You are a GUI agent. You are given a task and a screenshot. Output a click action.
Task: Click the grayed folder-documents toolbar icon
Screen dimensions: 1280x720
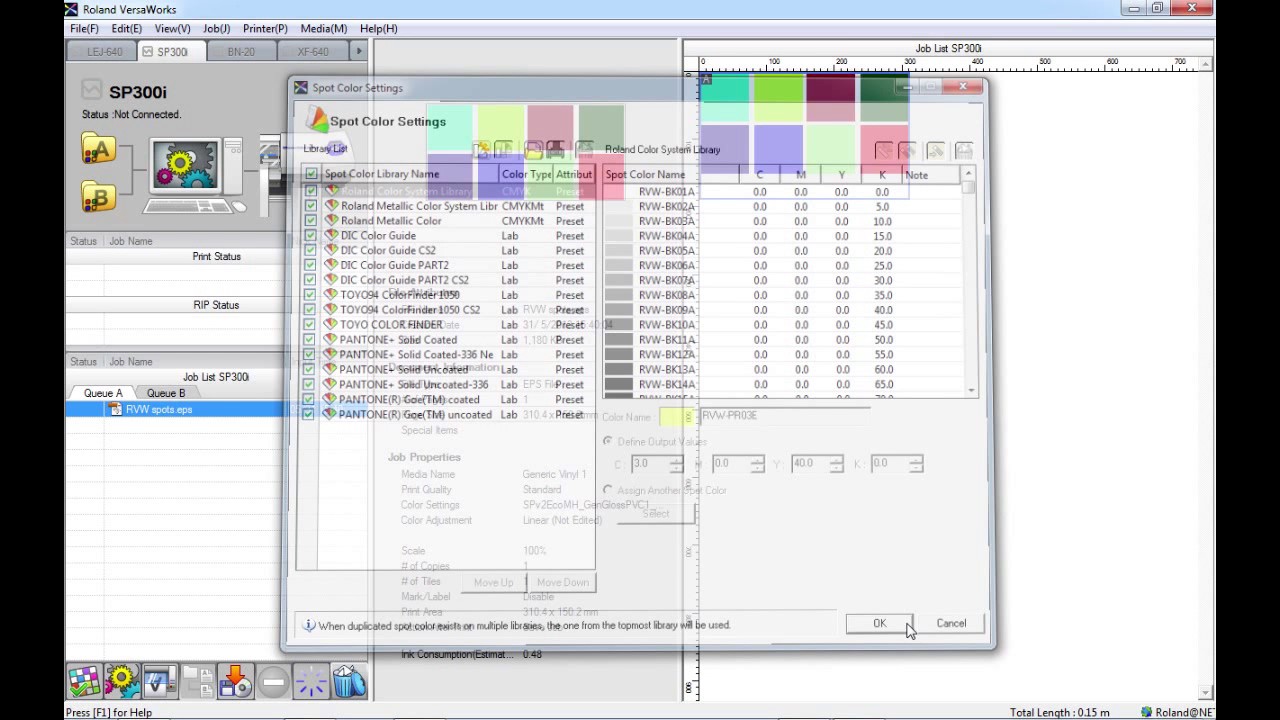click(197, 681)
